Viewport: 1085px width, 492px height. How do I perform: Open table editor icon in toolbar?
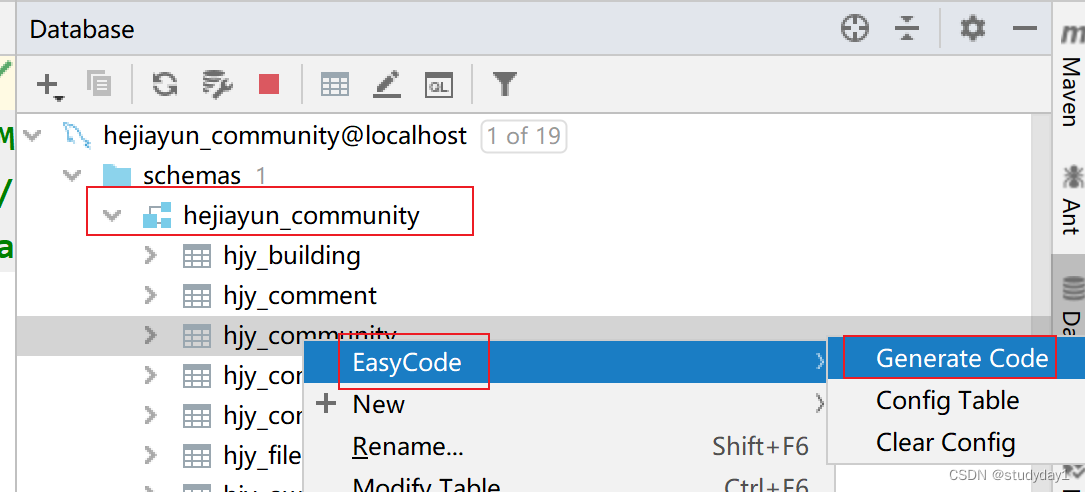[335, 85]
